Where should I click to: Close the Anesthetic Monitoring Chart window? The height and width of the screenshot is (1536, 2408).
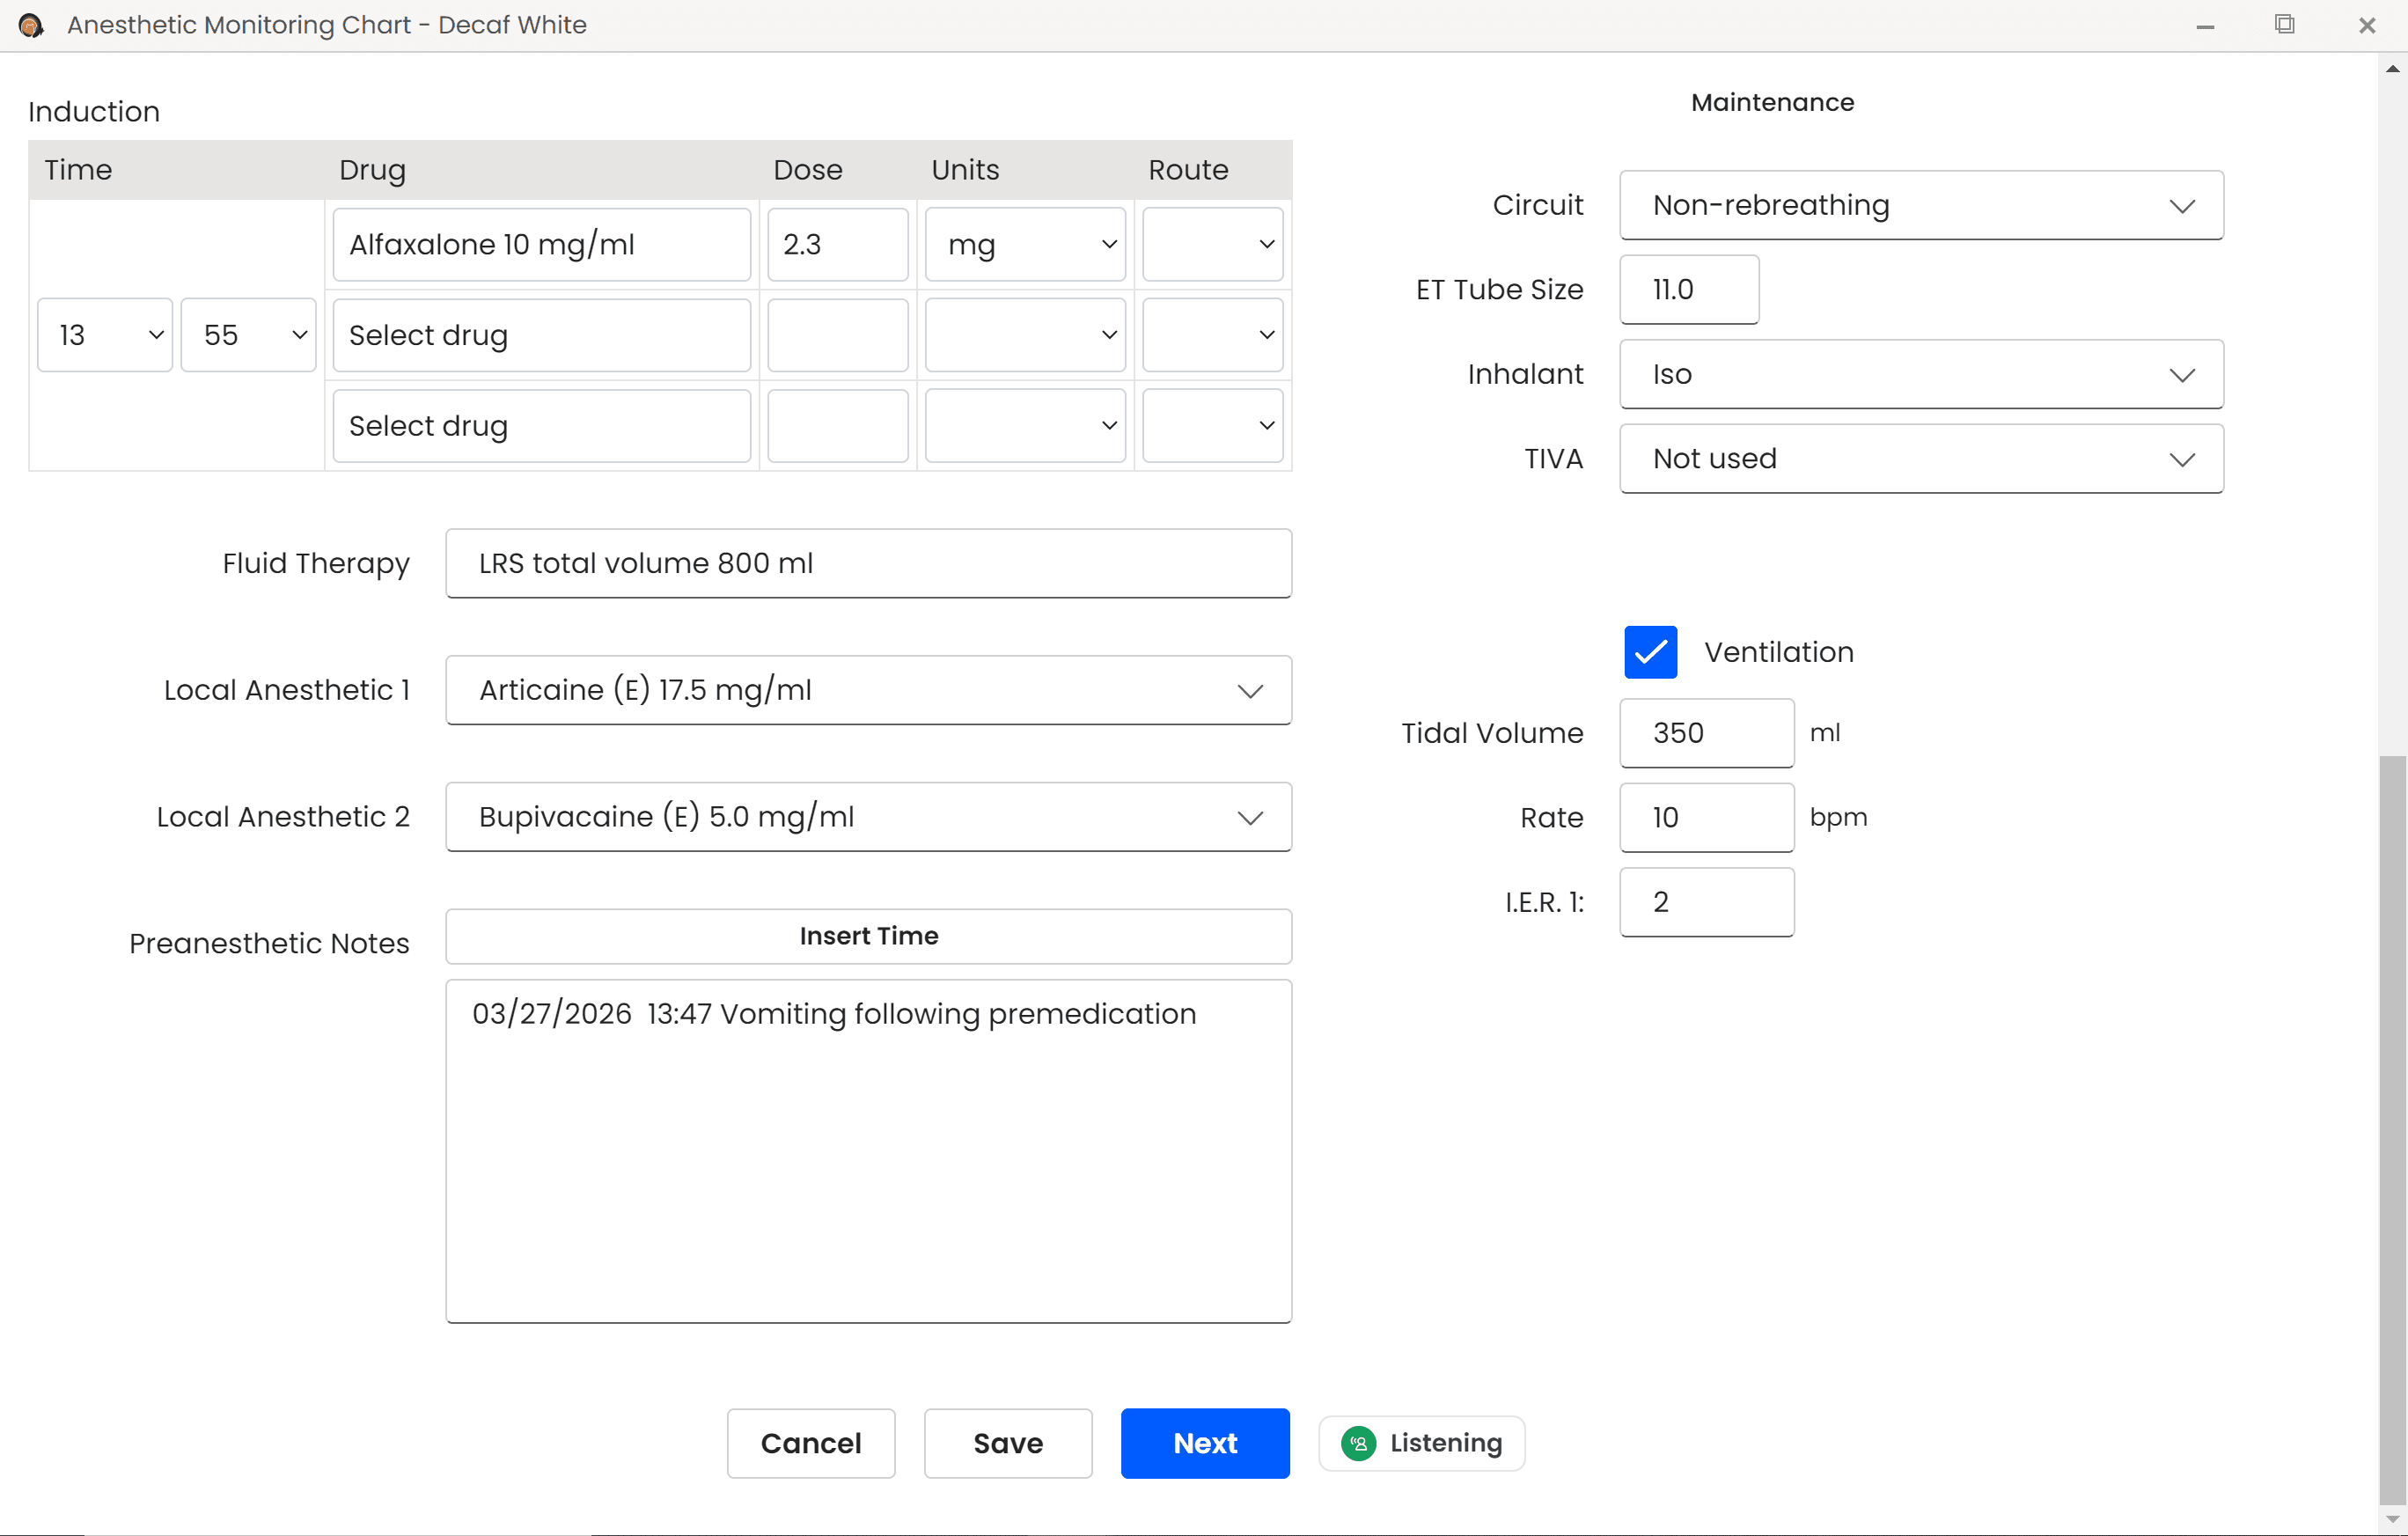(2367, 25)
